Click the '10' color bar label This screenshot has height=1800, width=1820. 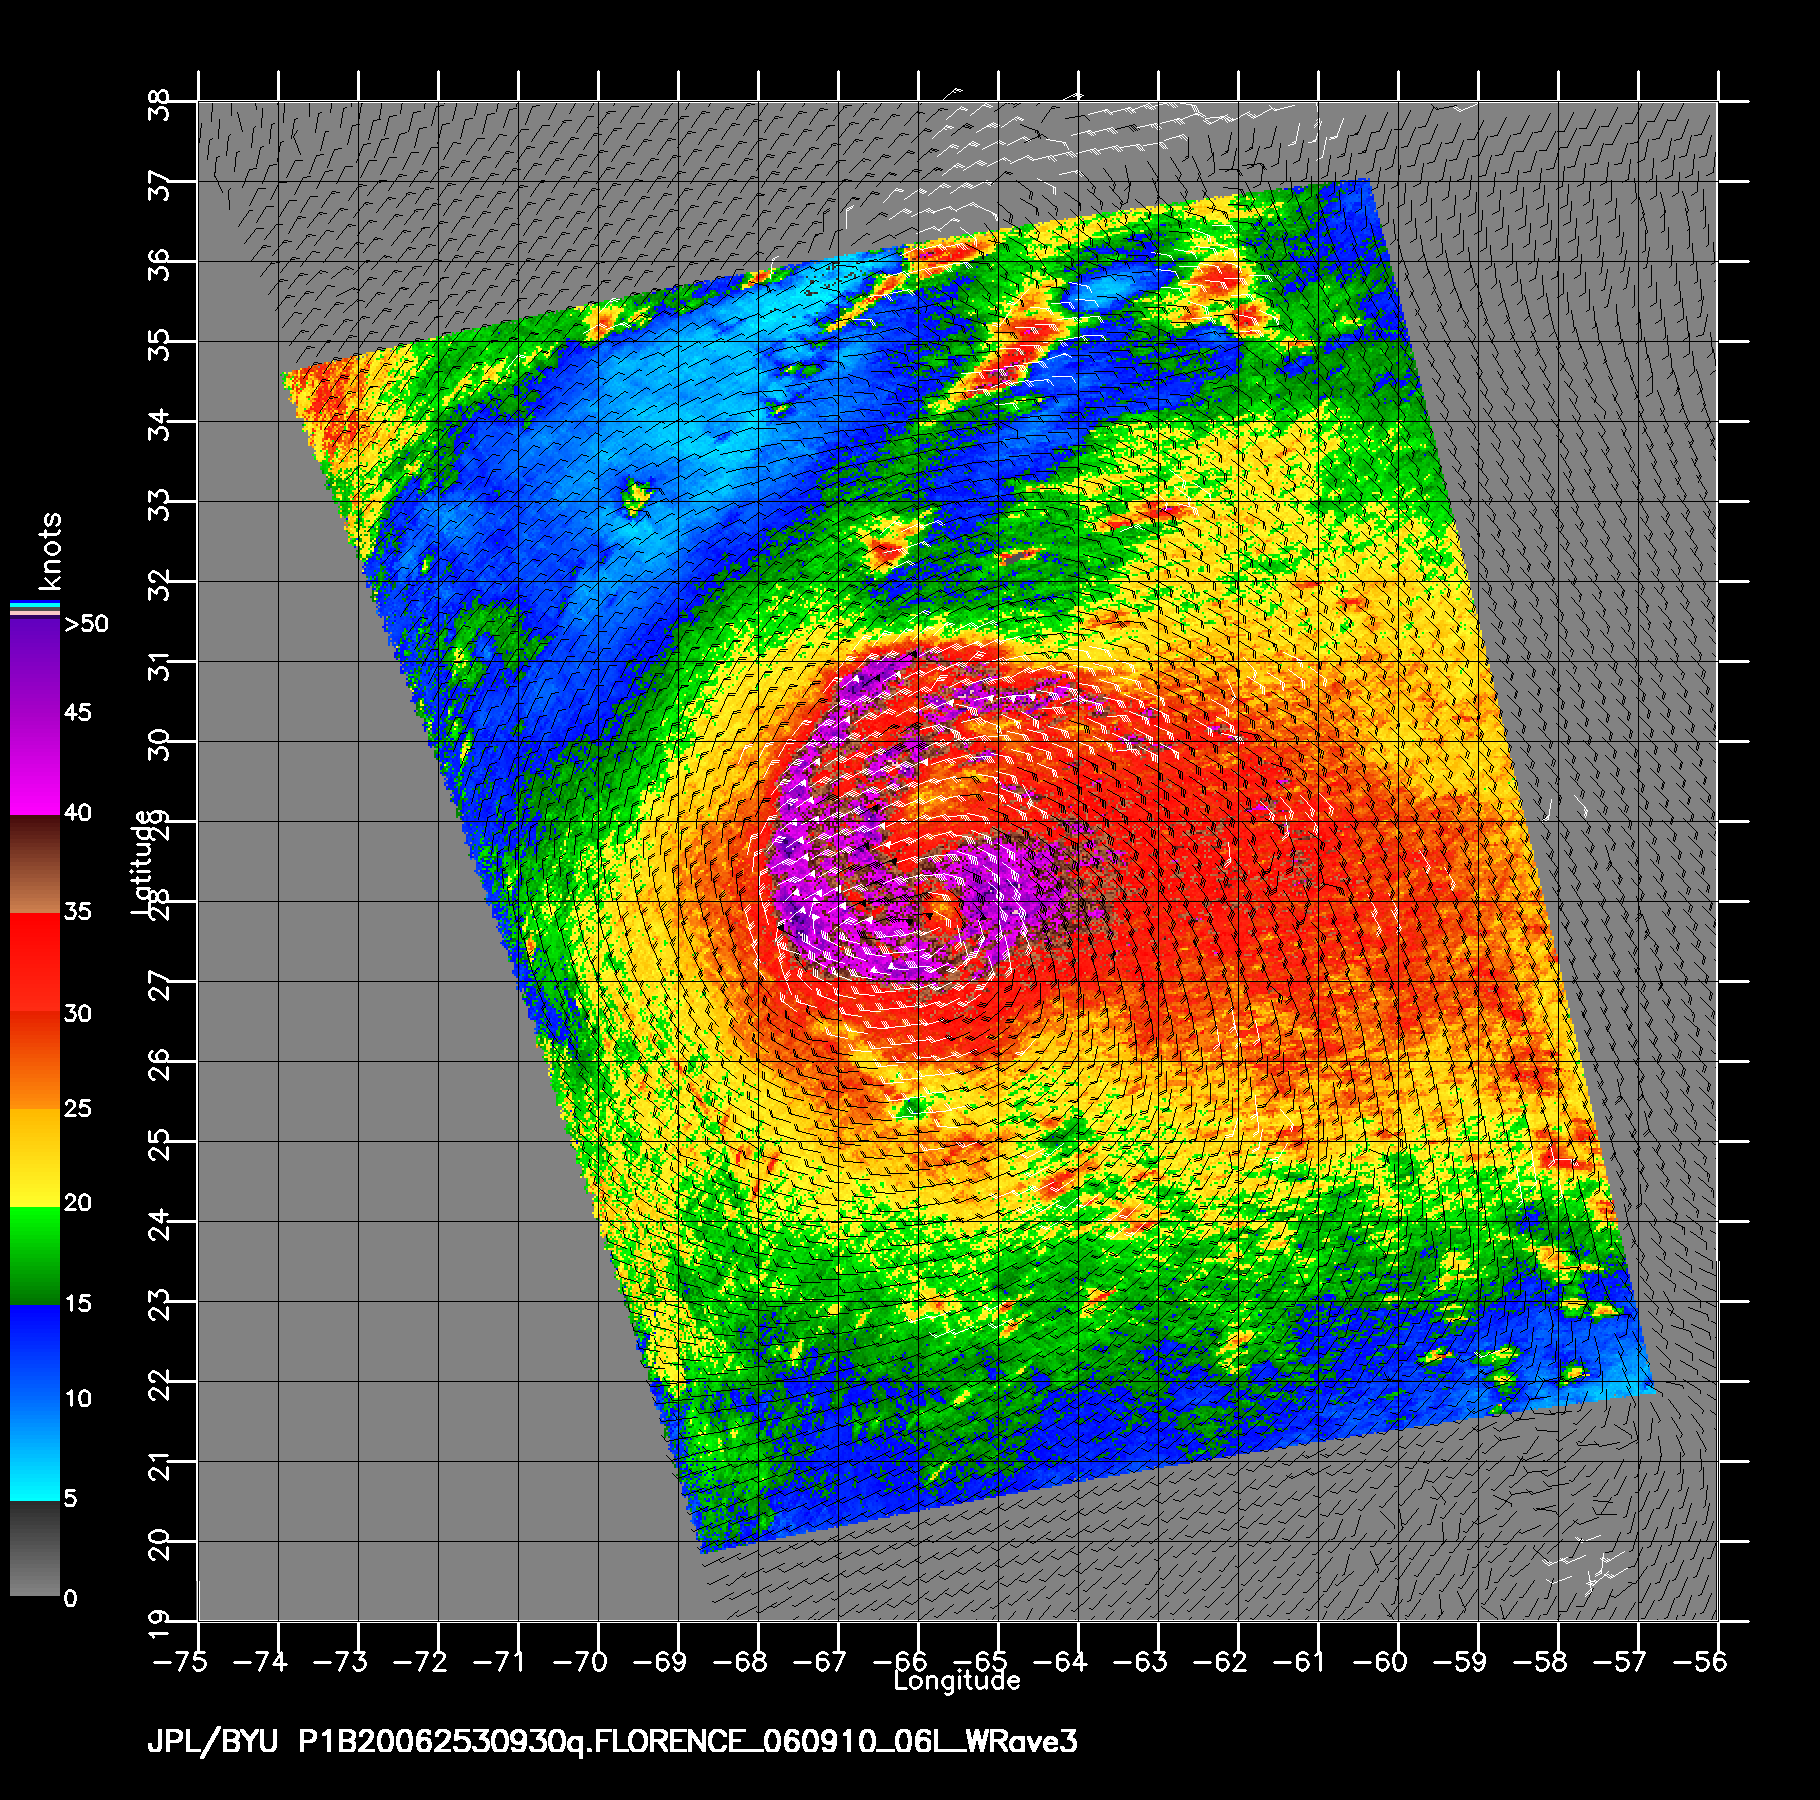[x=77, y=1399]
